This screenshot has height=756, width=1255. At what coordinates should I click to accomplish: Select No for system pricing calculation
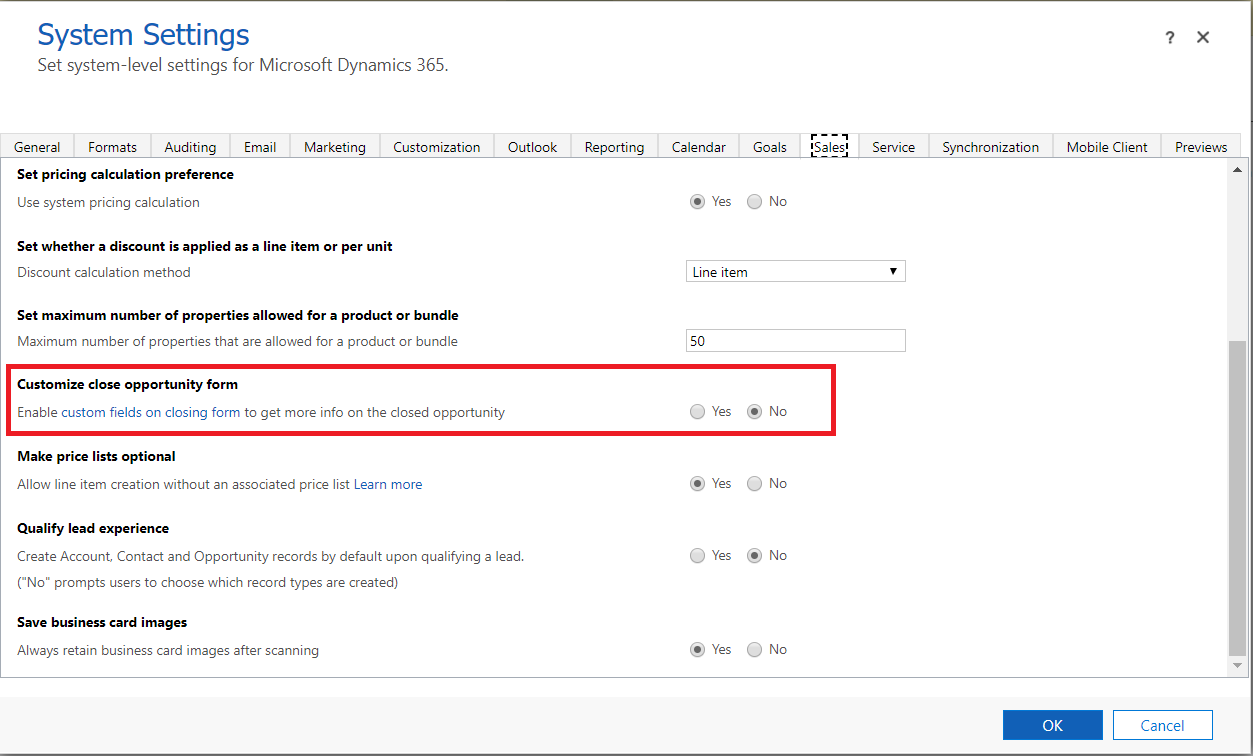tap(755, 202)
